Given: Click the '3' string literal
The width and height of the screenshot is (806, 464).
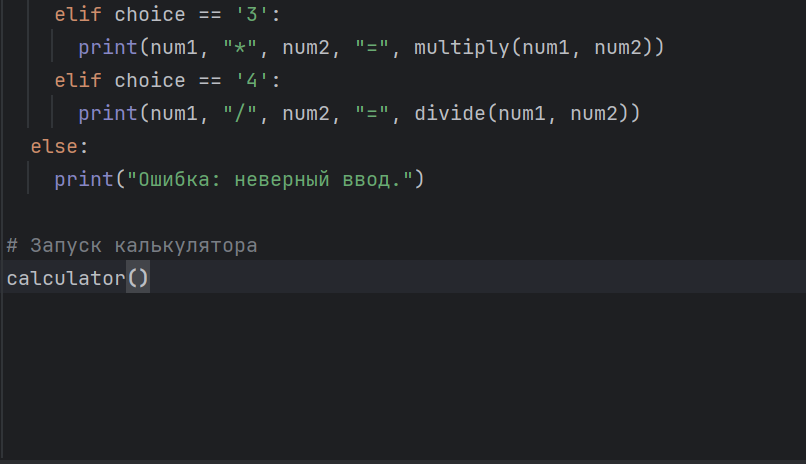Looking at the screenshot, I should pos(252,14).
